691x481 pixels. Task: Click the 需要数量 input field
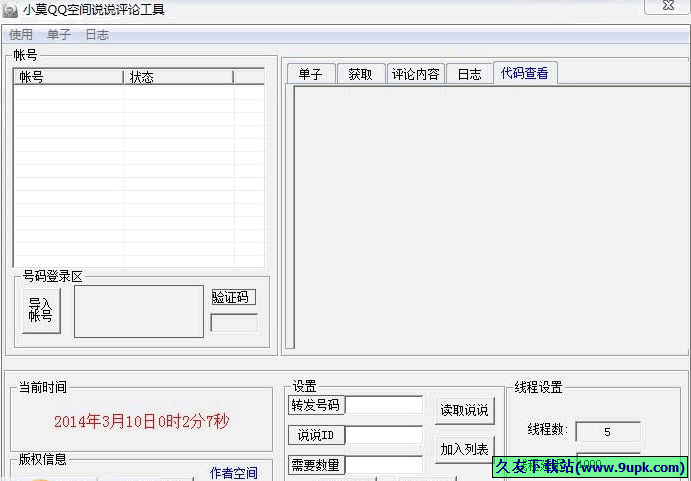click(384, 465)
